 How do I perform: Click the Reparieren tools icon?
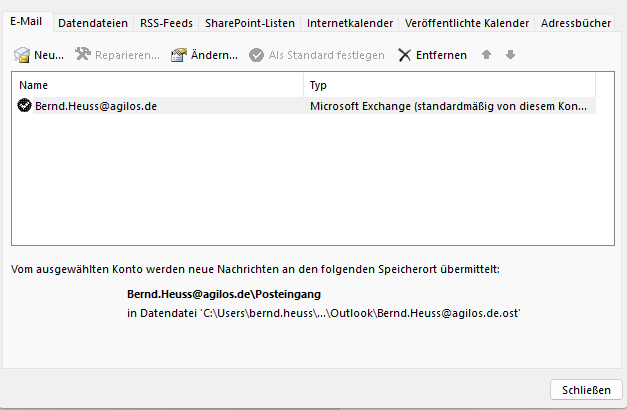83,54
